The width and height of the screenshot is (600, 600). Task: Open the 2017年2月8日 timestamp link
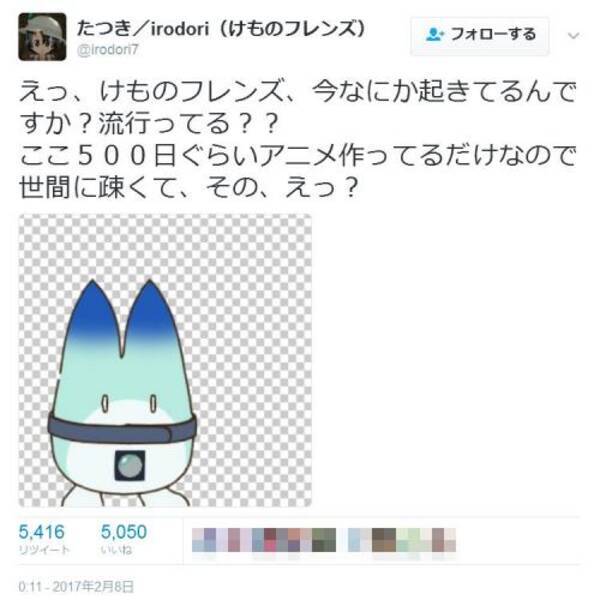76,587
